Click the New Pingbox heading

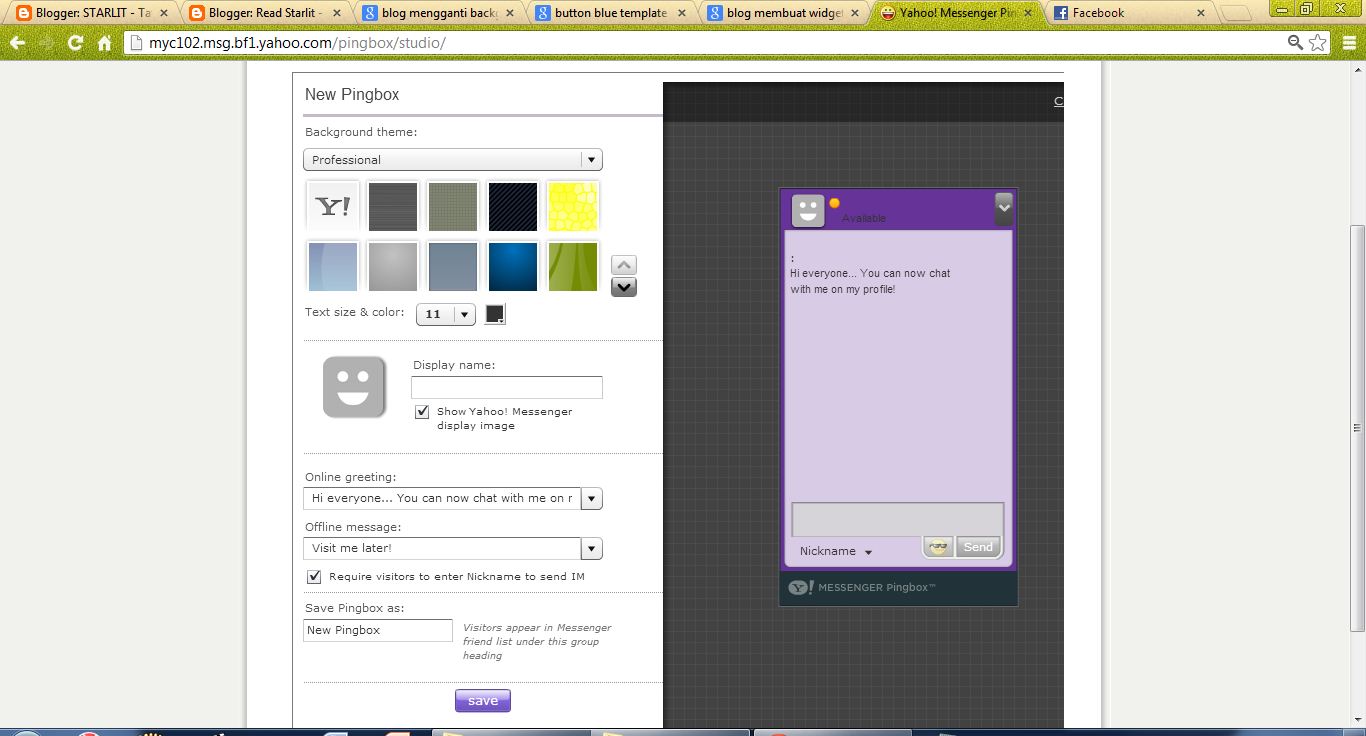pos(352,95)
